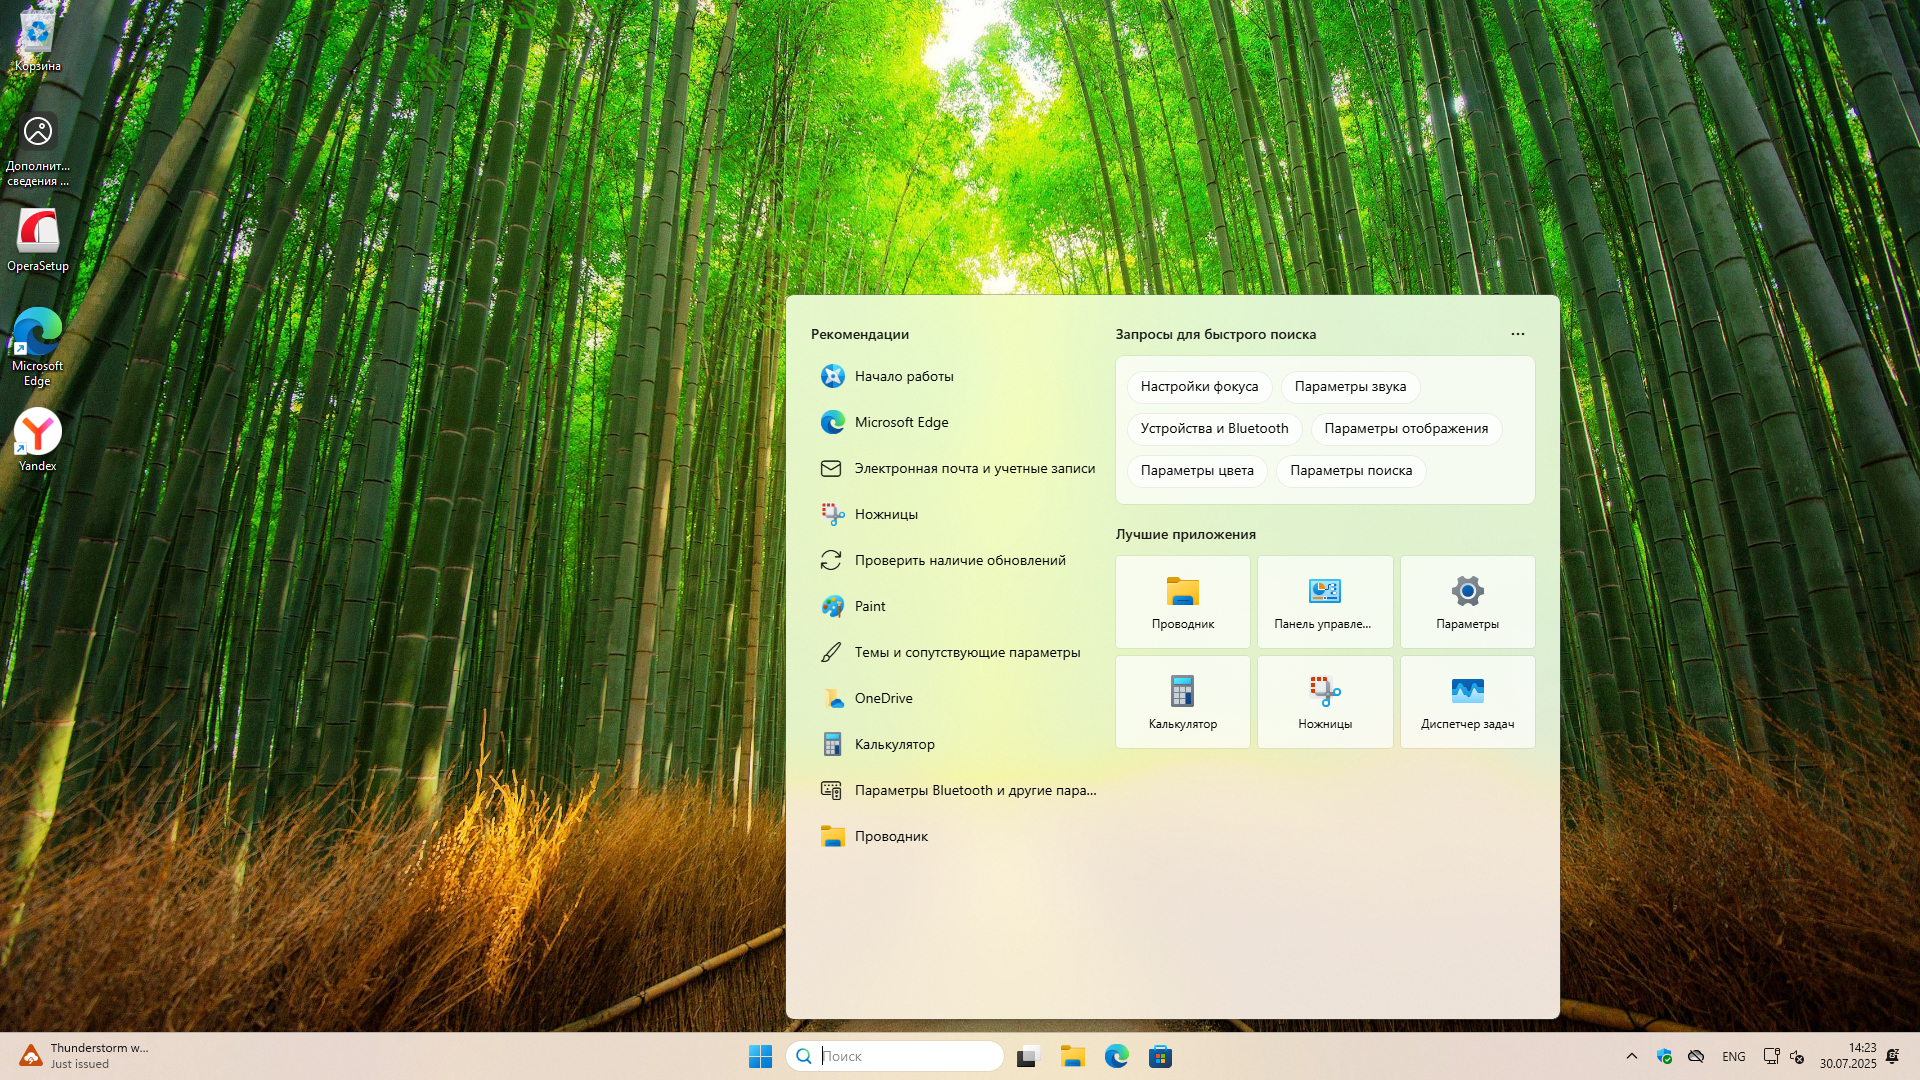Open Task Manager tile in top apps

pyautogui.click(x=1467, y=702)
